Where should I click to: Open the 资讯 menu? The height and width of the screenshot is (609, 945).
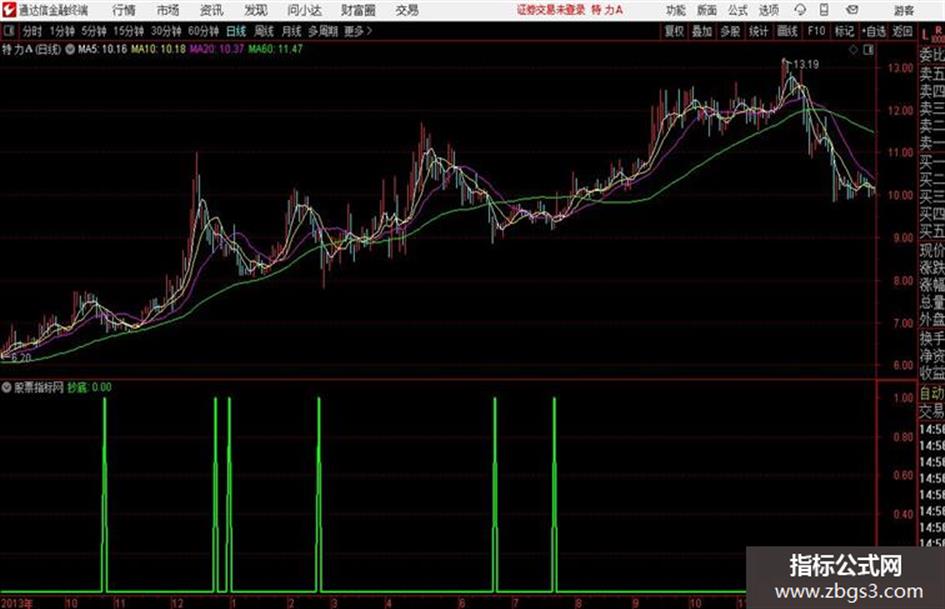tap(211, 10)
